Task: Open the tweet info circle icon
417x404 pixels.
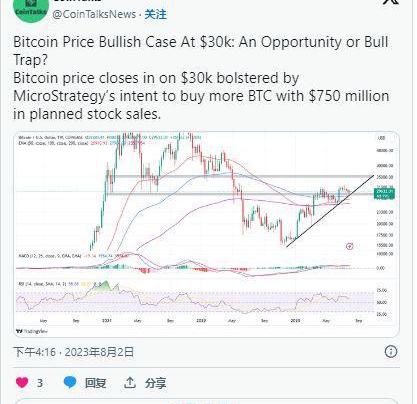Action: [391, 352]
